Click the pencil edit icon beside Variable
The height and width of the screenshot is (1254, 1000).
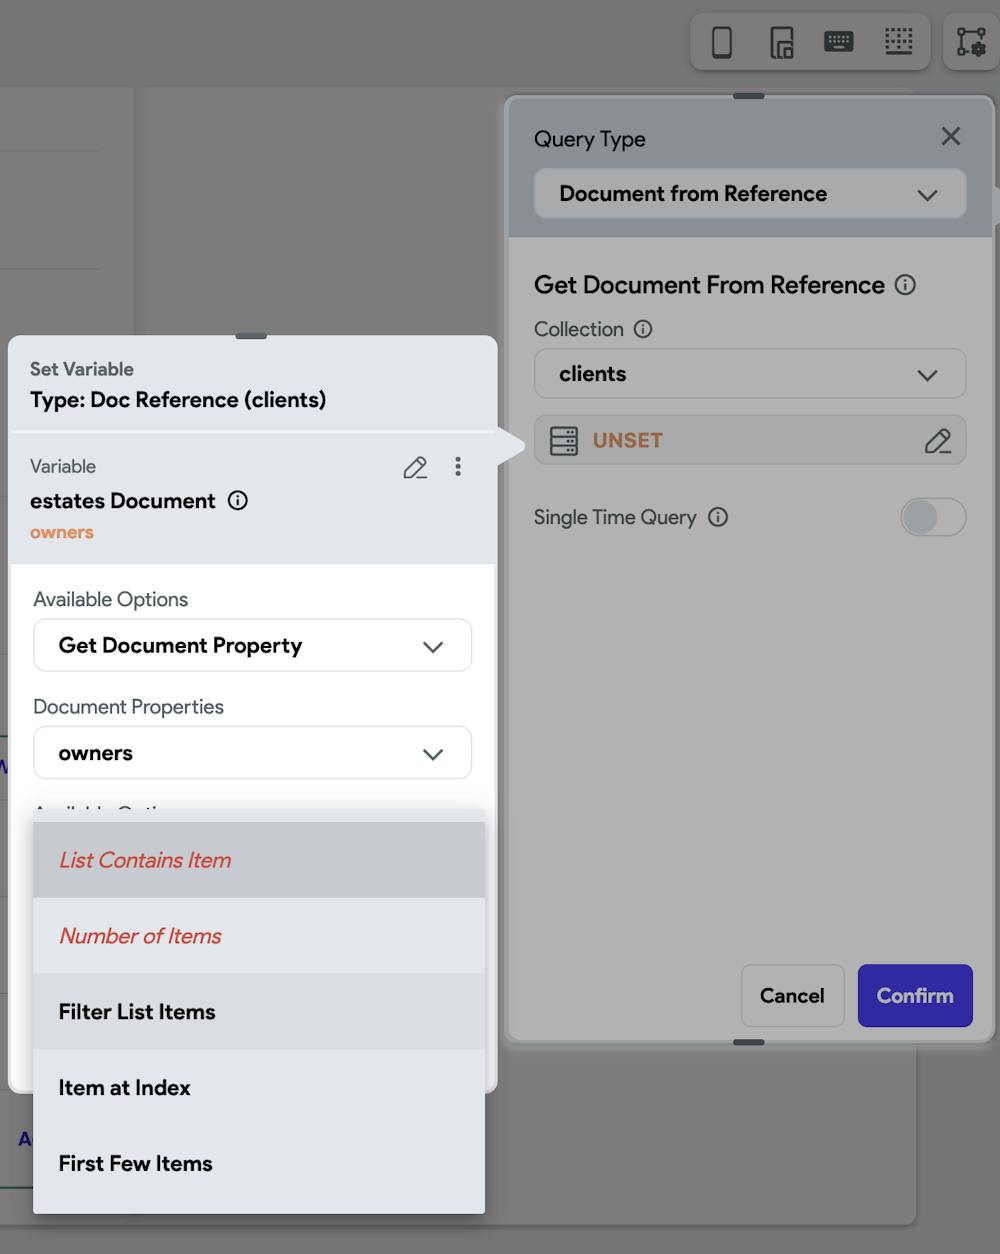[x=415, y=467]
